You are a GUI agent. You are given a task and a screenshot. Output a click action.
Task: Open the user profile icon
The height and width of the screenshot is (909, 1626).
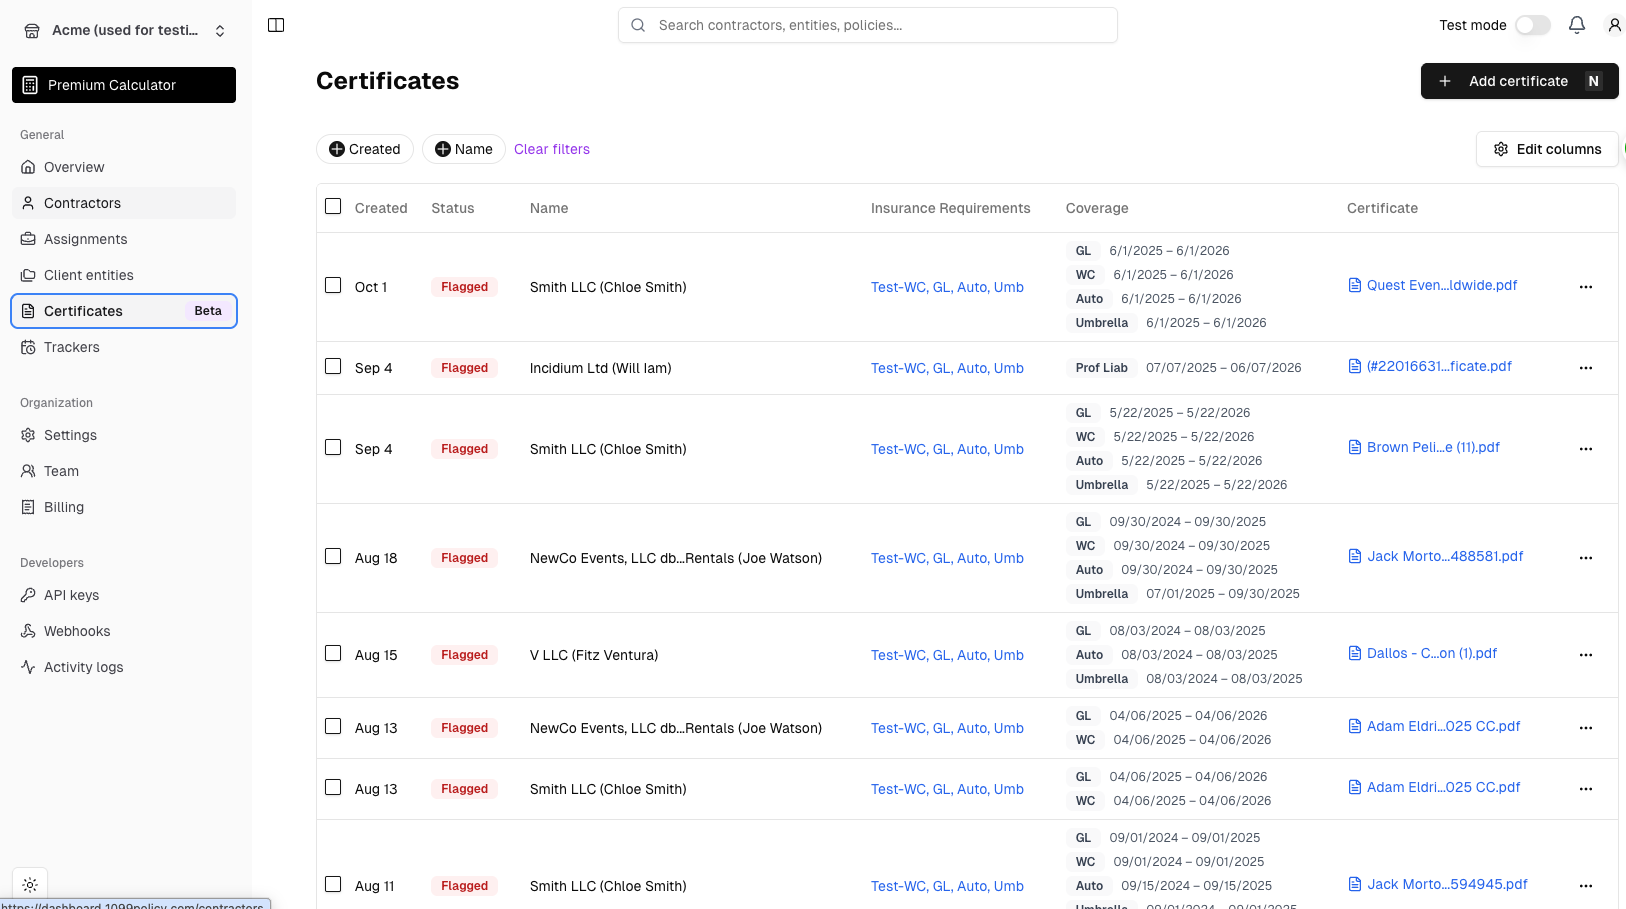1613,25
